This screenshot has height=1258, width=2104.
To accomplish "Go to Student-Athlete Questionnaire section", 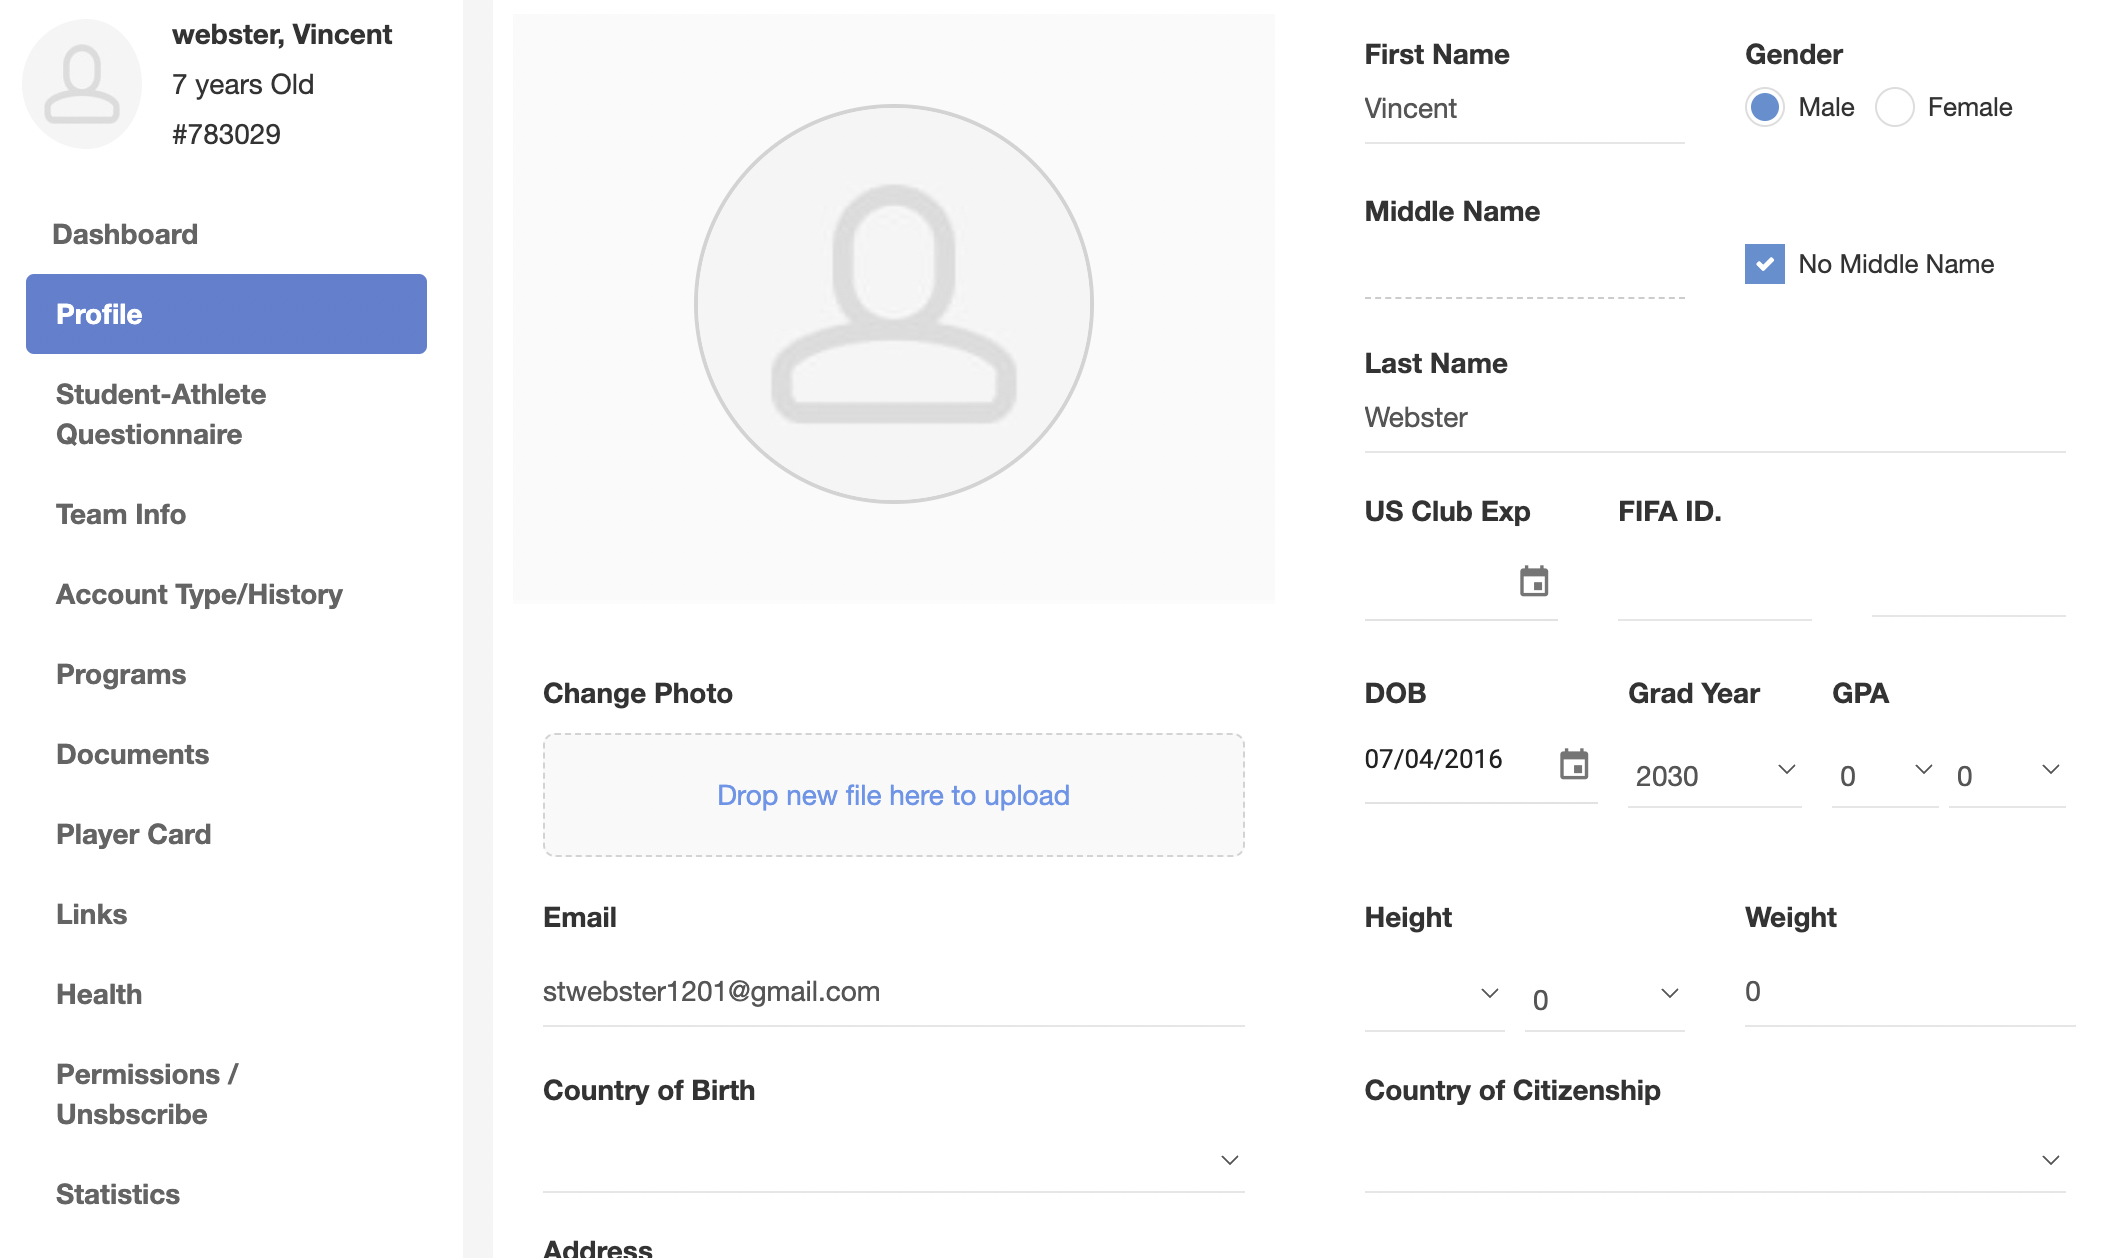I will pyautogui.click(x=161, y=414).
